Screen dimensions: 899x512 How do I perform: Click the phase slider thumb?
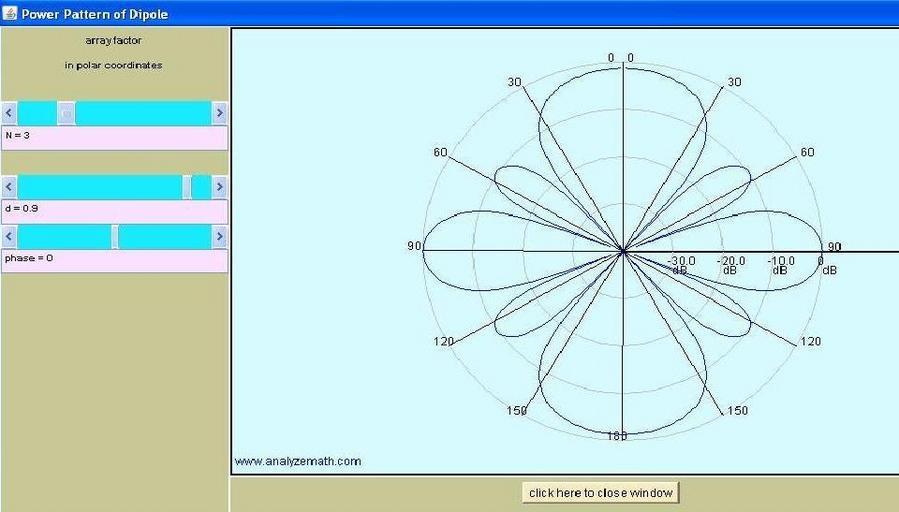114,237
